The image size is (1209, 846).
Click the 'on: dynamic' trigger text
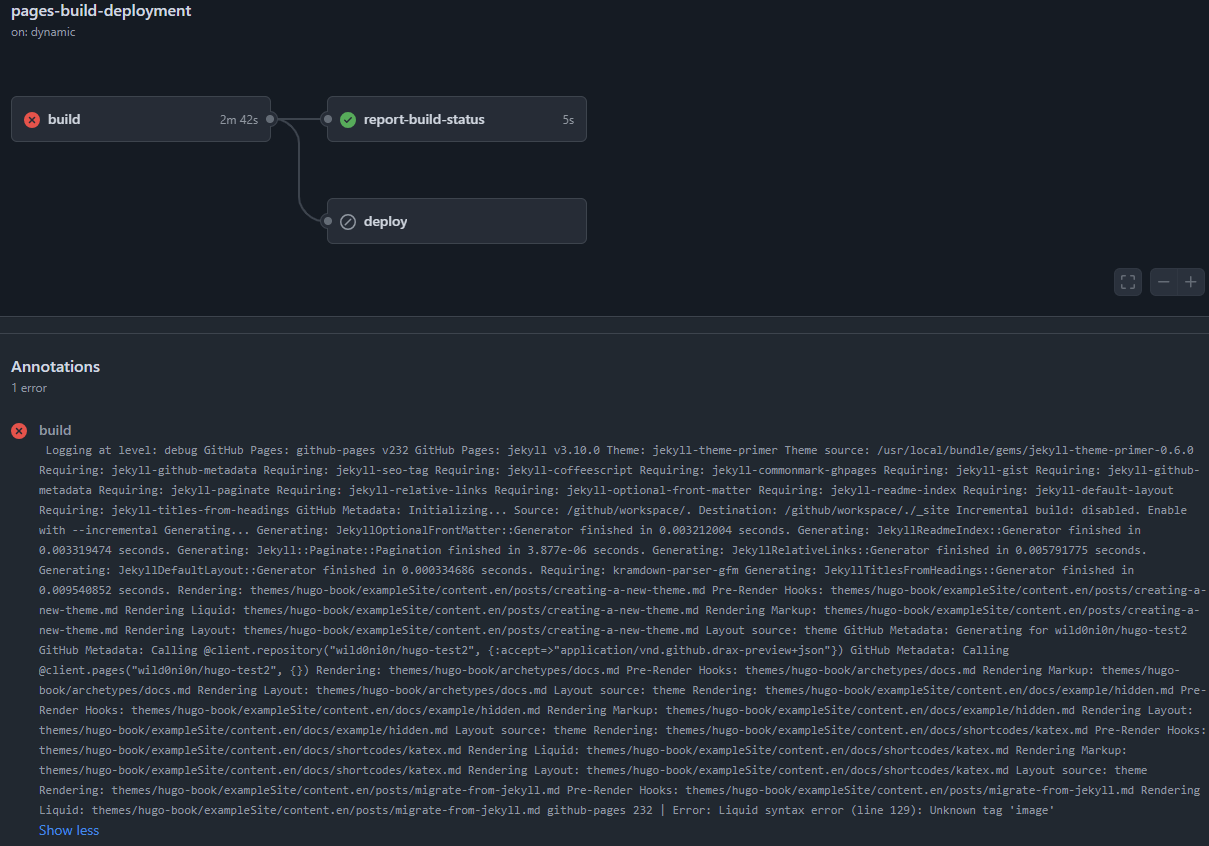pyautogui.click(x=43, y=32)
